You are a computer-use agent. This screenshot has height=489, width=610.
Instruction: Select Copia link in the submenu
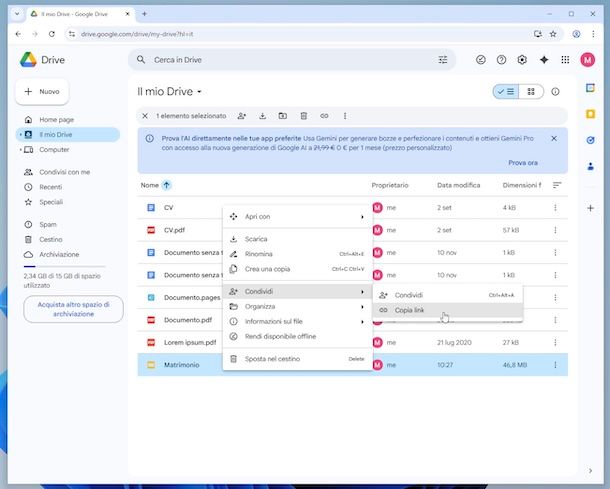pos(409,310)
